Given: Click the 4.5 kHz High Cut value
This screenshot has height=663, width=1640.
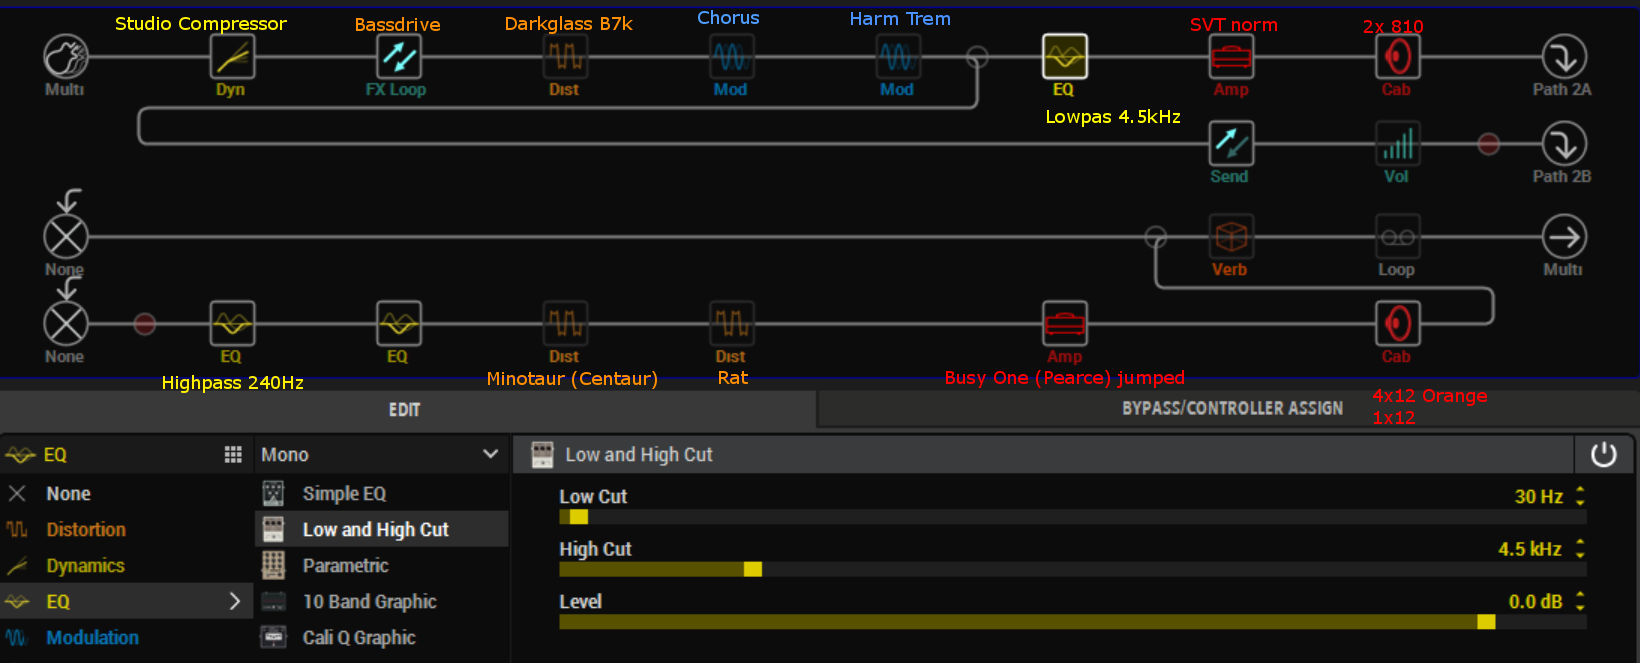Looking at the screenshot, I should 1530,549.
